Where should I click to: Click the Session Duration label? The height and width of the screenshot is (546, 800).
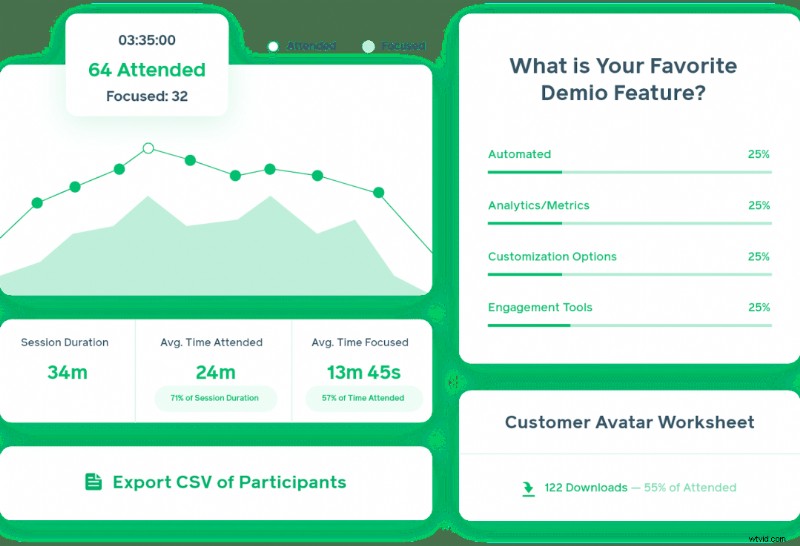tap(65, 342)
